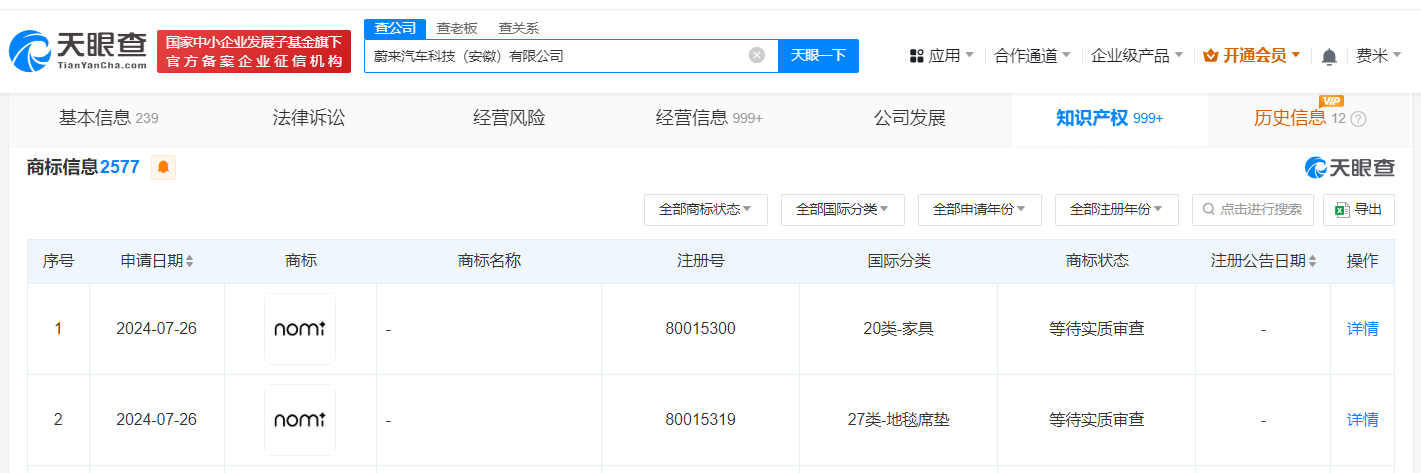The width and height of the screenshot is (1421, 473).
Task: Click the nomi trademark thumbnail in row 2
Action: [x=300, y=420]
